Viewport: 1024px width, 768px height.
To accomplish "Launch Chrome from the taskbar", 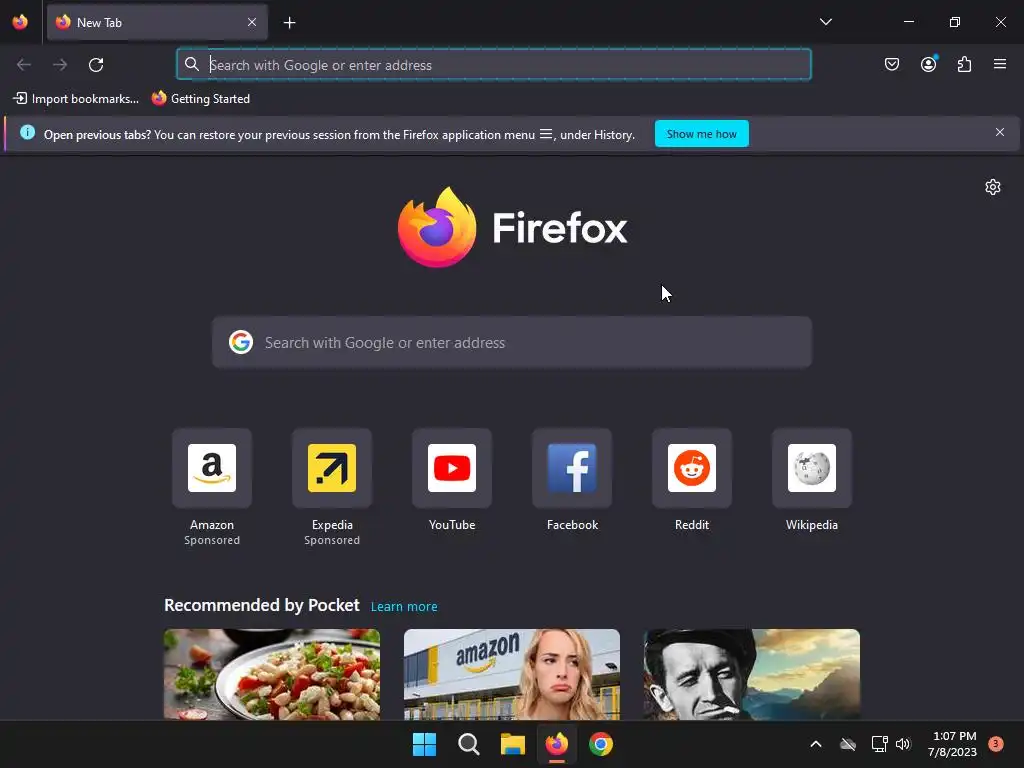I will 601,744.
